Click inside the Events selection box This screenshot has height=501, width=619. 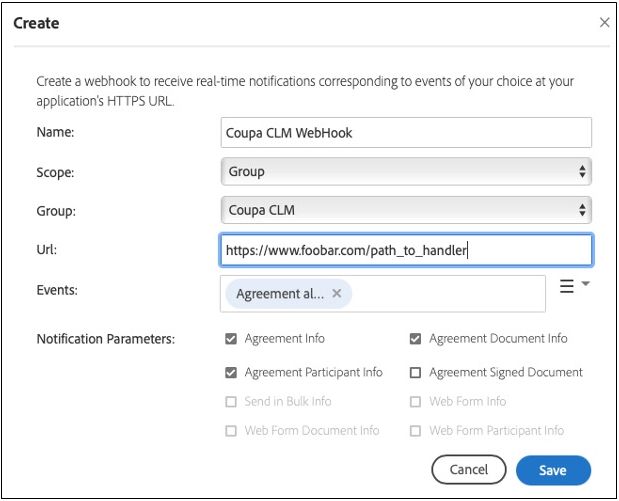click(x=383, y=294)
